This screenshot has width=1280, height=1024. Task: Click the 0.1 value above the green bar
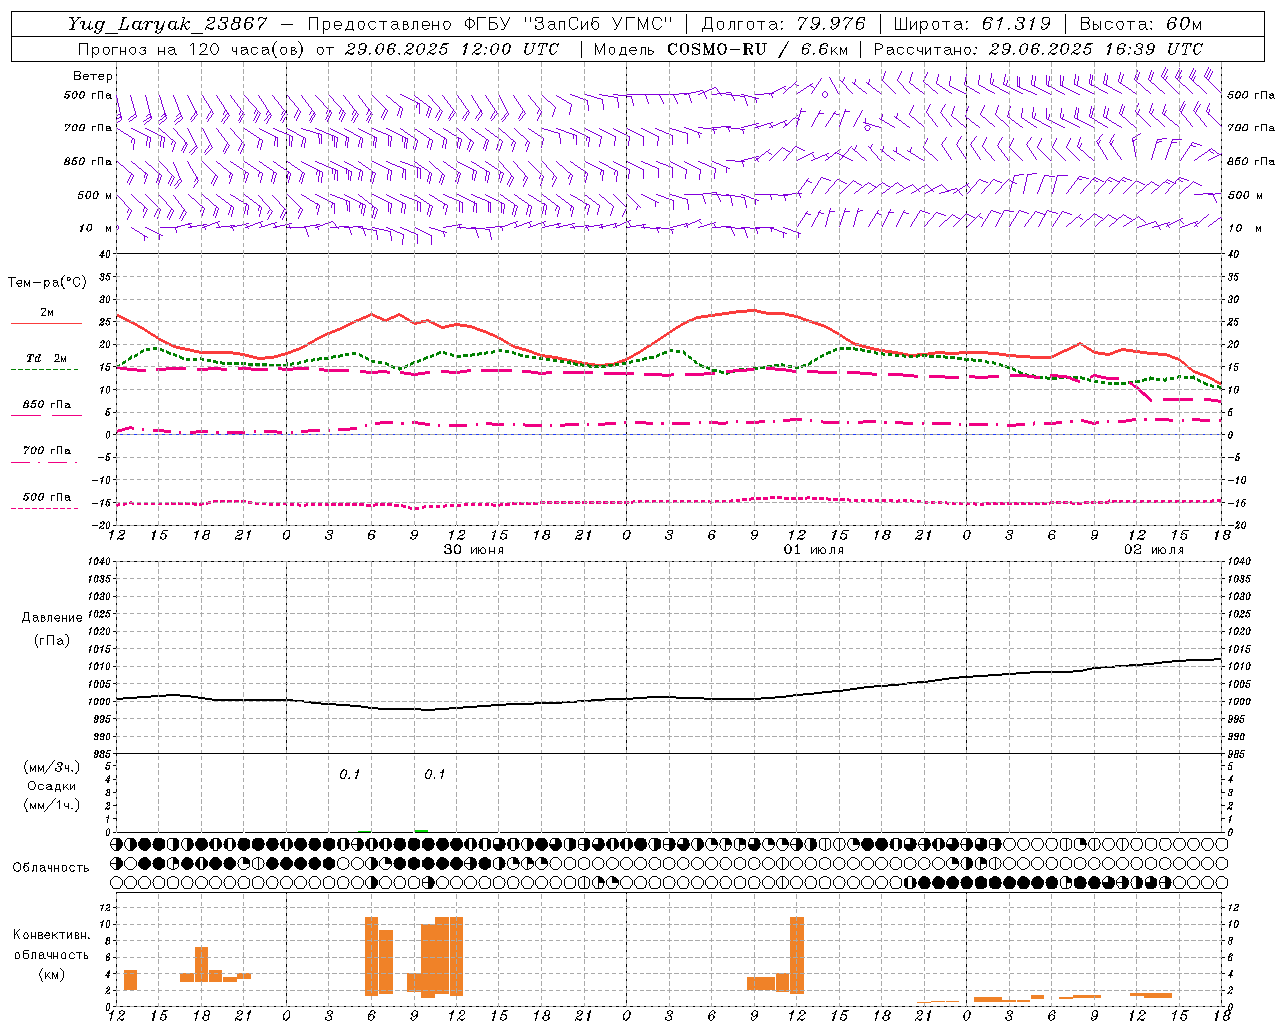click(x=435, y=774)
